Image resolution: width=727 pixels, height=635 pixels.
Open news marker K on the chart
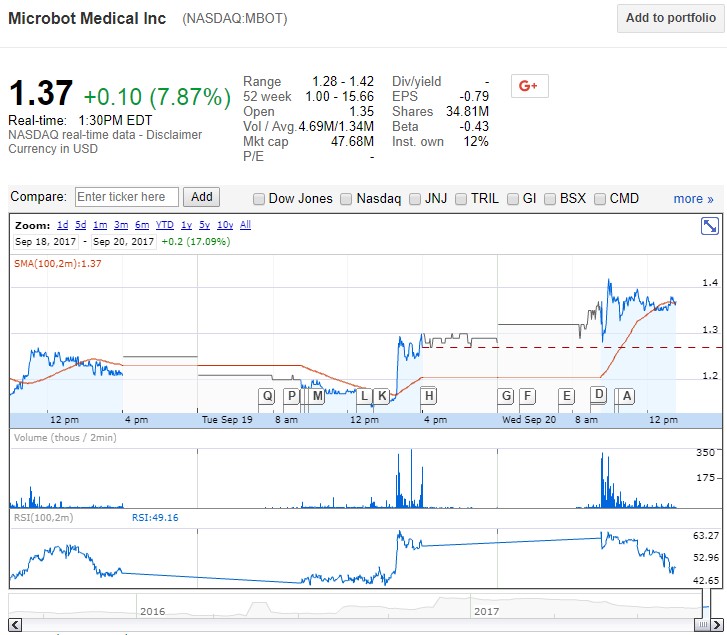point(382,396)
